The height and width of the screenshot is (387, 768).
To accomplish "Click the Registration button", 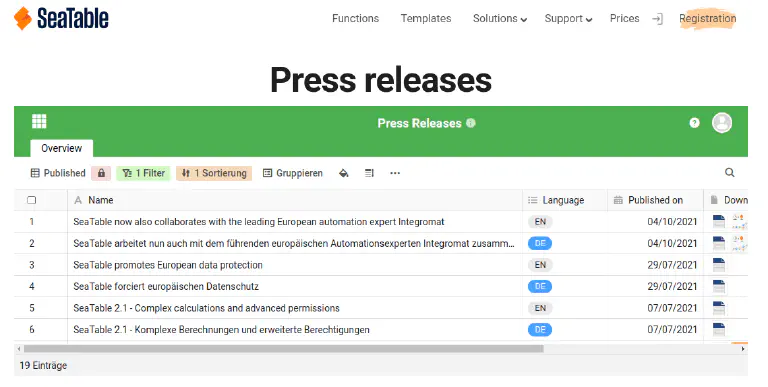I will 708,19.
